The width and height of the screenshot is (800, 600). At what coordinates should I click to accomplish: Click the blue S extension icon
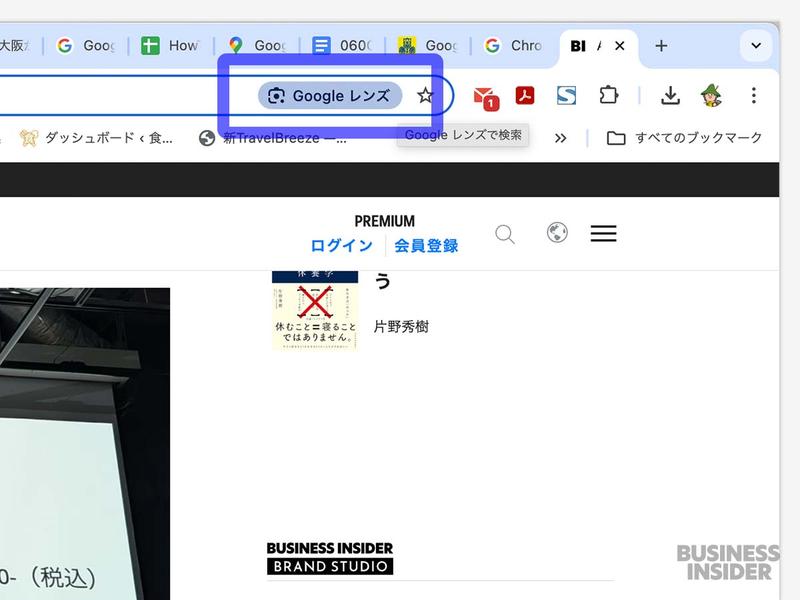click(x=566, y=95)
